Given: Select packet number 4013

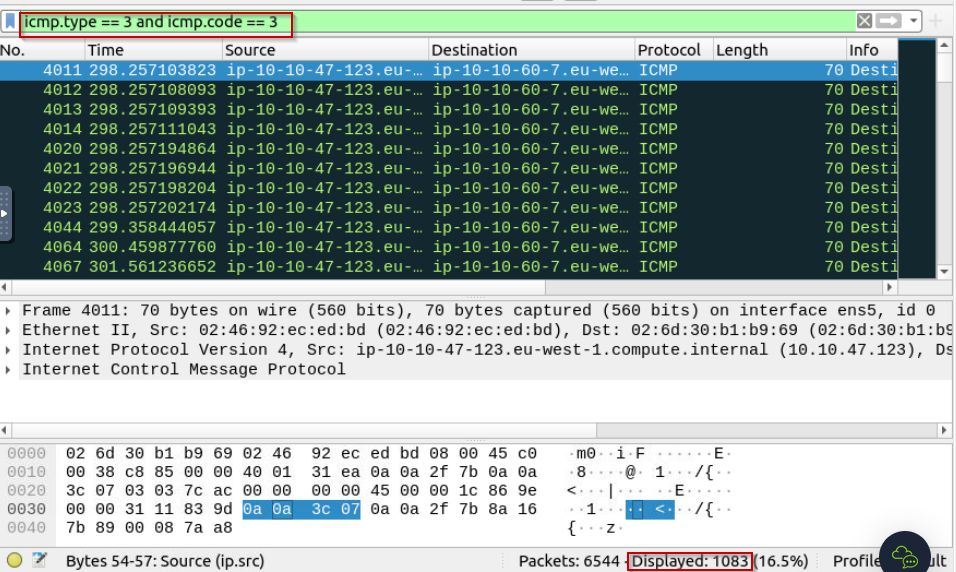Looking at the screenshot, I should (449, 109).
